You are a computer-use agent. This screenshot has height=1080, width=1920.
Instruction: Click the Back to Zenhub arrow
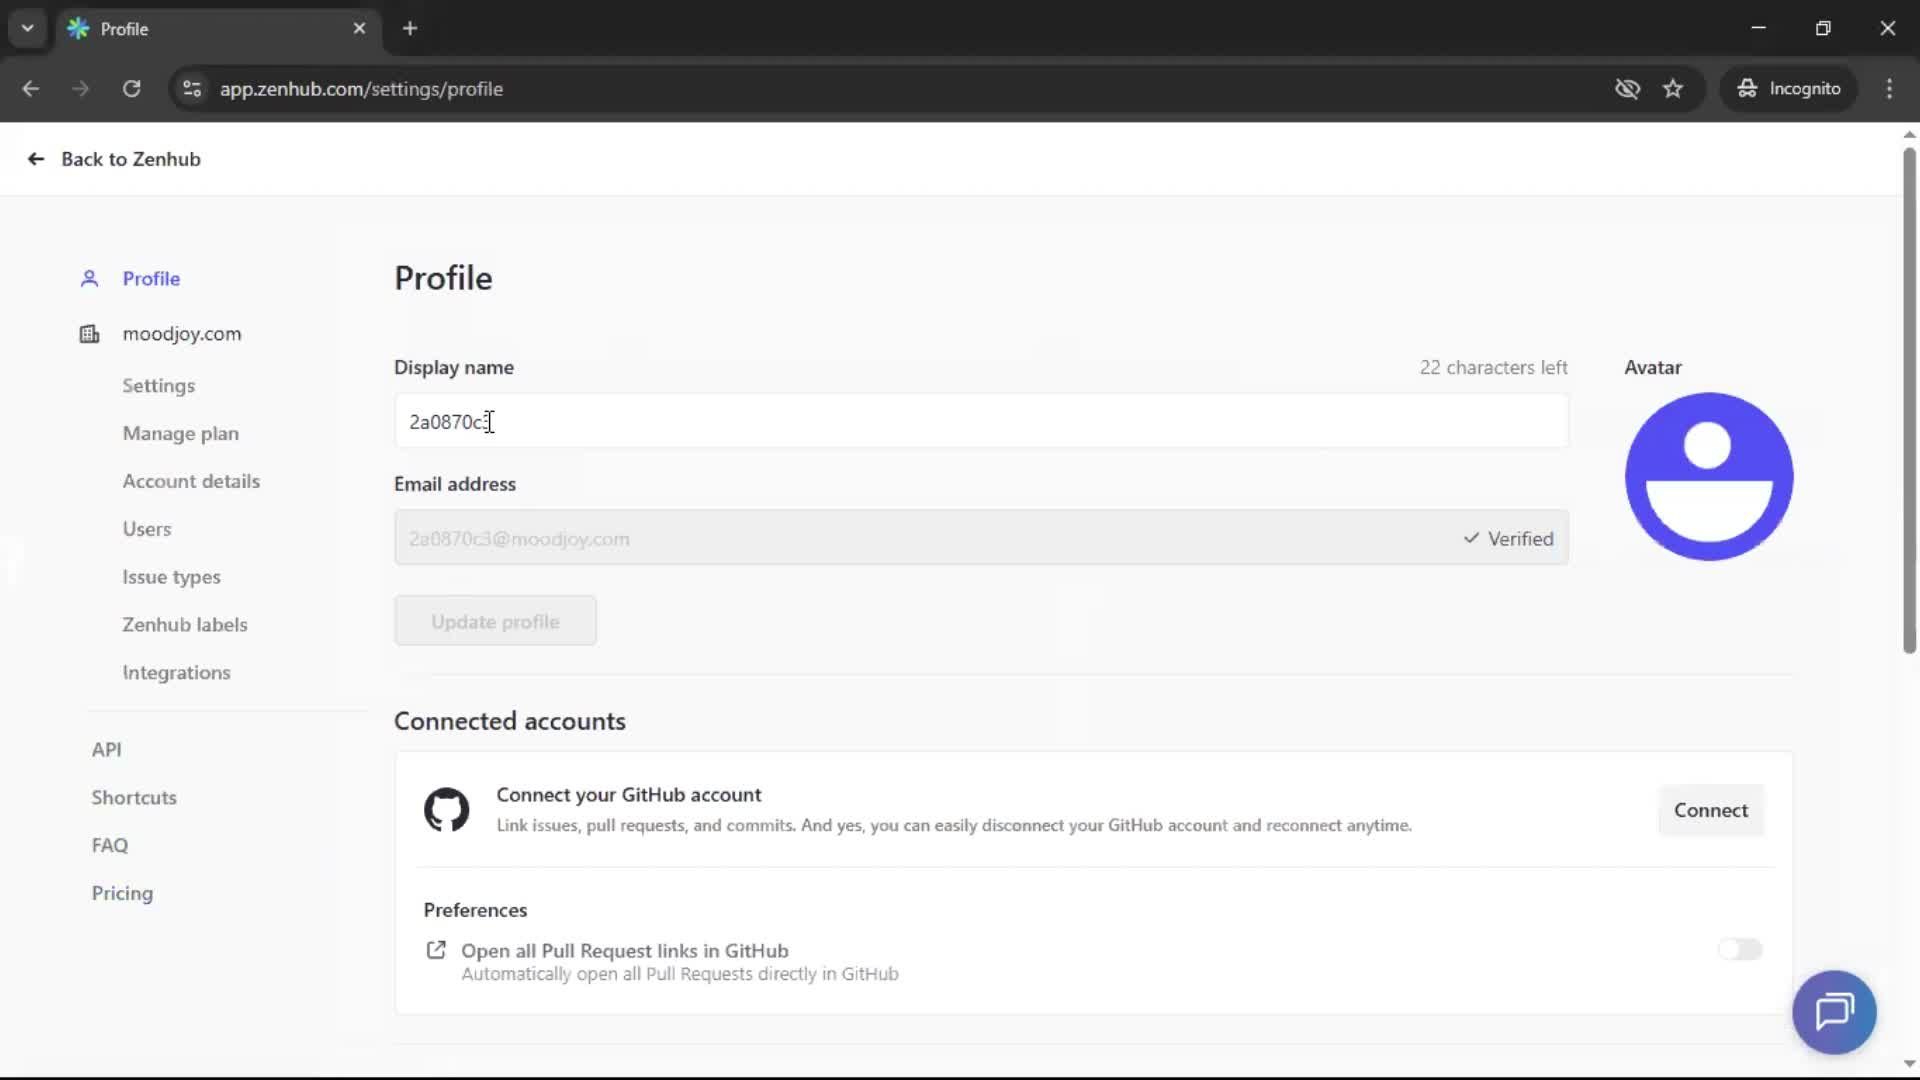point(35,159)
